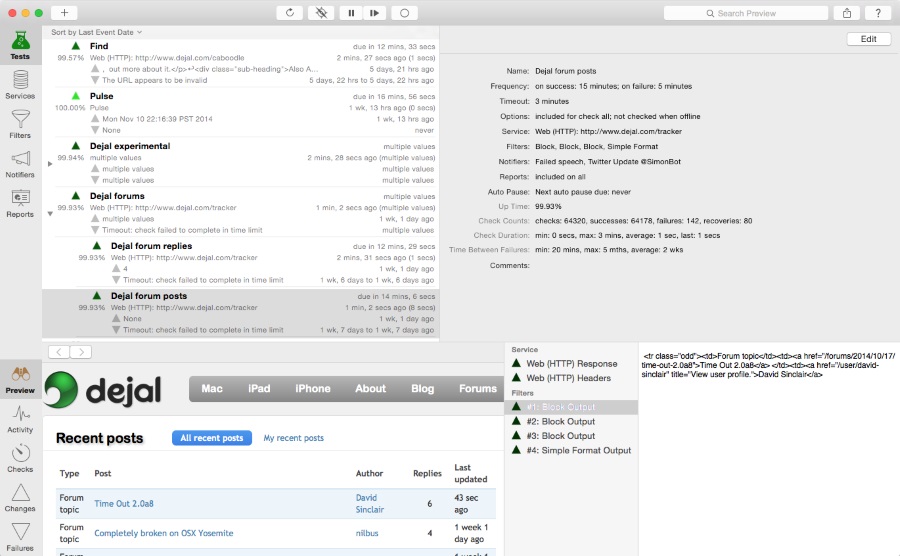Click the play-step resume toolbar button
This screenshot has height=556, width=900.
click(374, 13)
